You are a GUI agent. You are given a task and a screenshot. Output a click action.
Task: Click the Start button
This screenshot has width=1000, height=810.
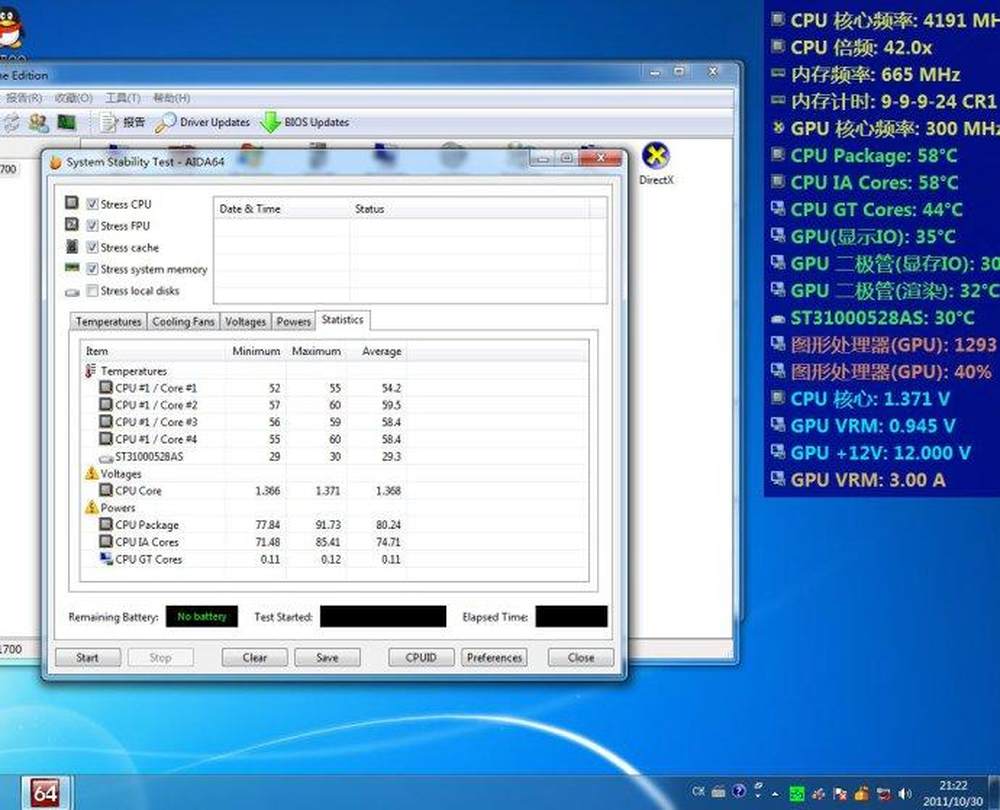[x=87, y=658]
